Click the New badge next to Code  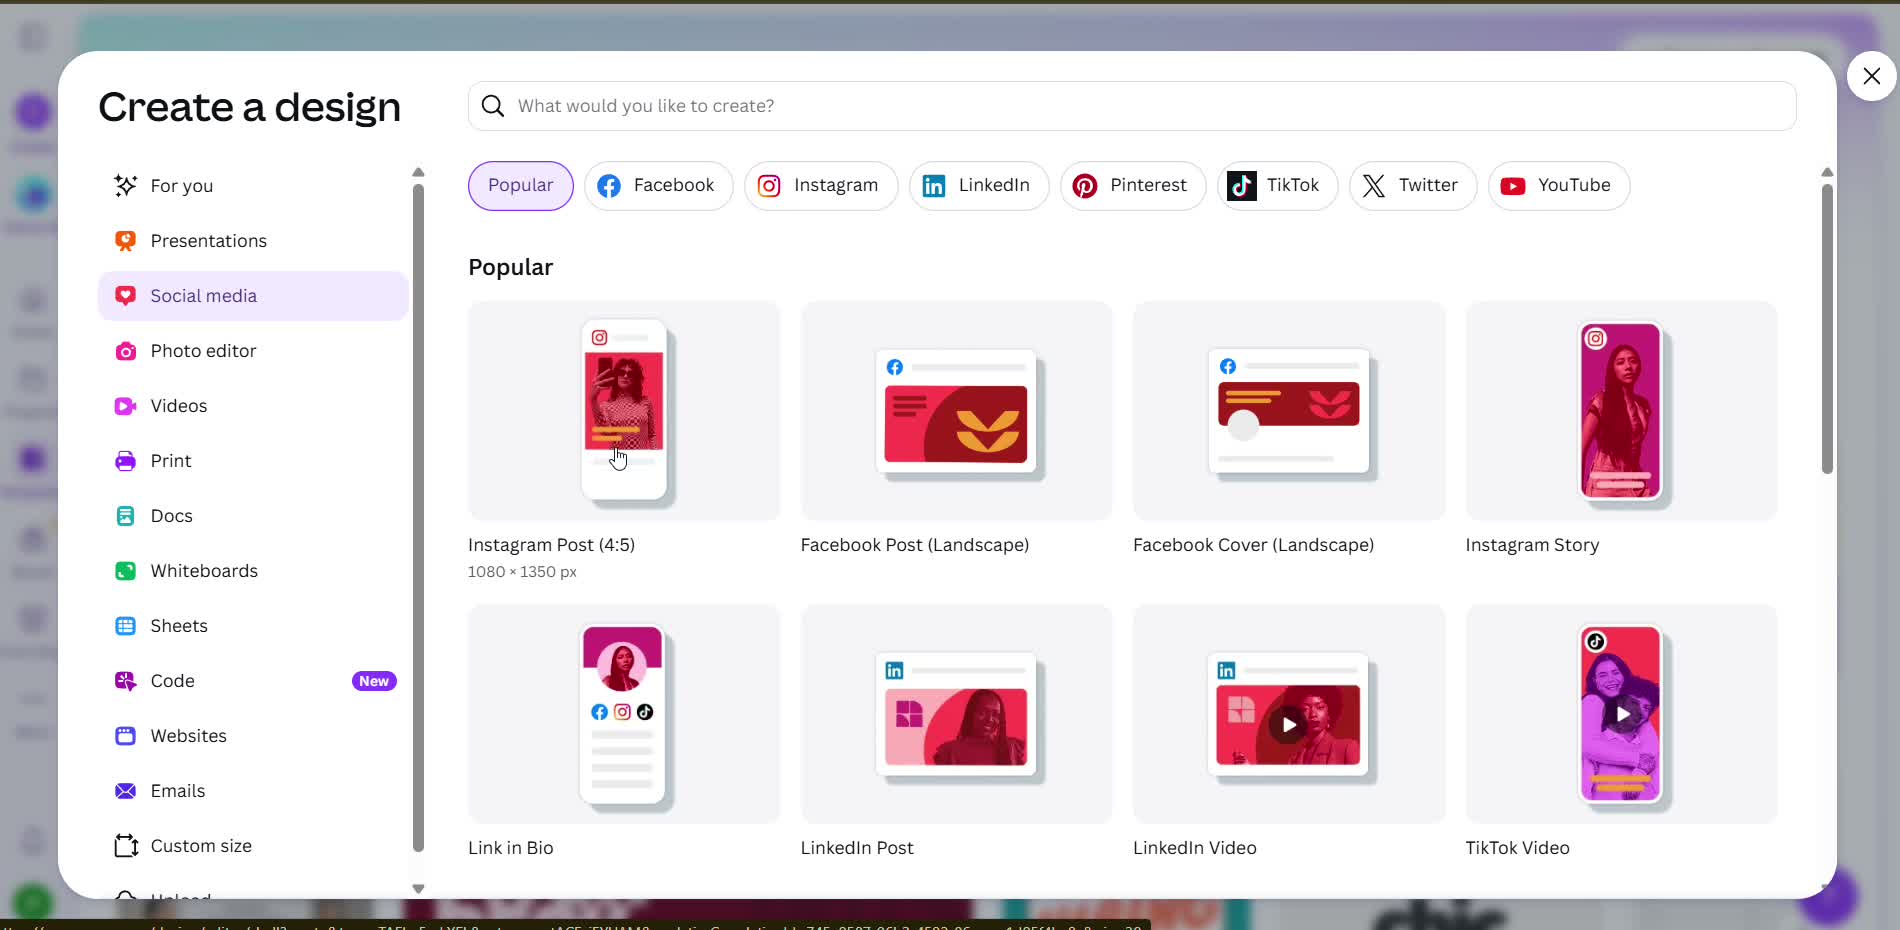[374, 681]
